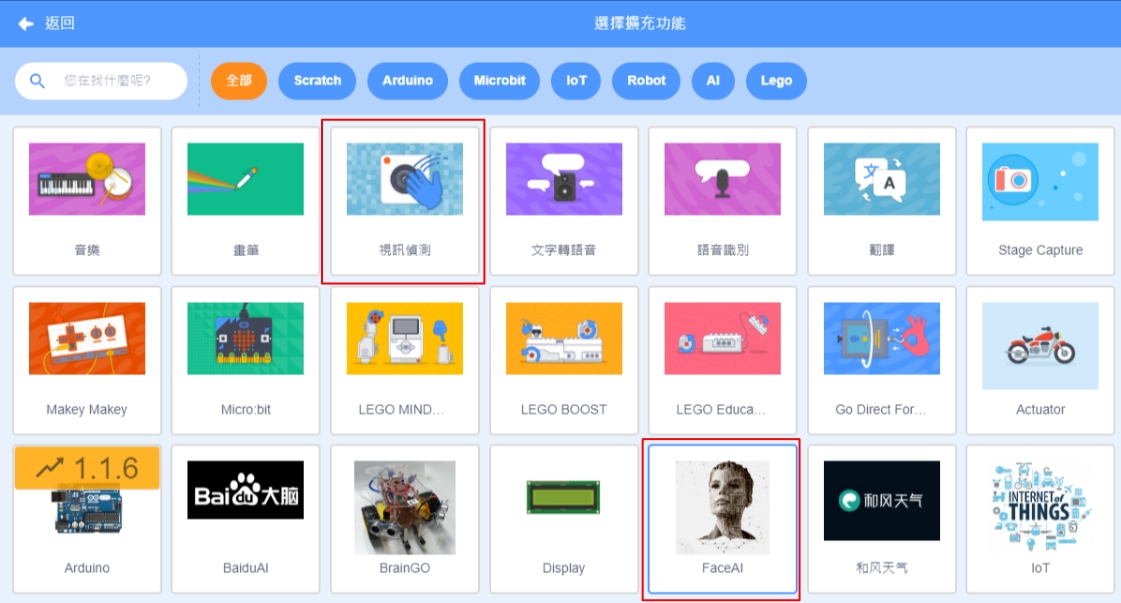The width and height of the screenshot is (1121, 603).
Task: Open the 畫筆 pen extension
Action: [x=245, y=201]
